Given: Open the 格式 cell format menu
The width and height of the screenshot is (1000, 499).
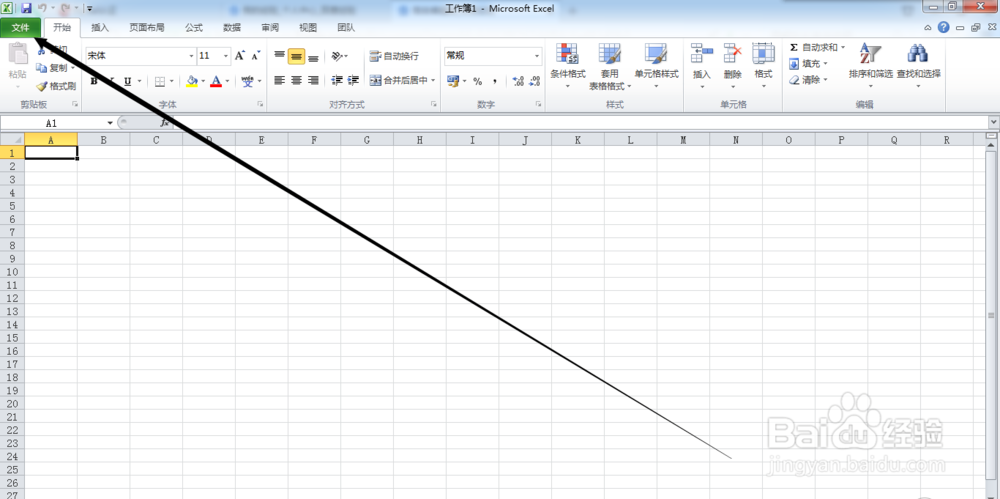Looking at the screenshot, I should coord(763,66).
